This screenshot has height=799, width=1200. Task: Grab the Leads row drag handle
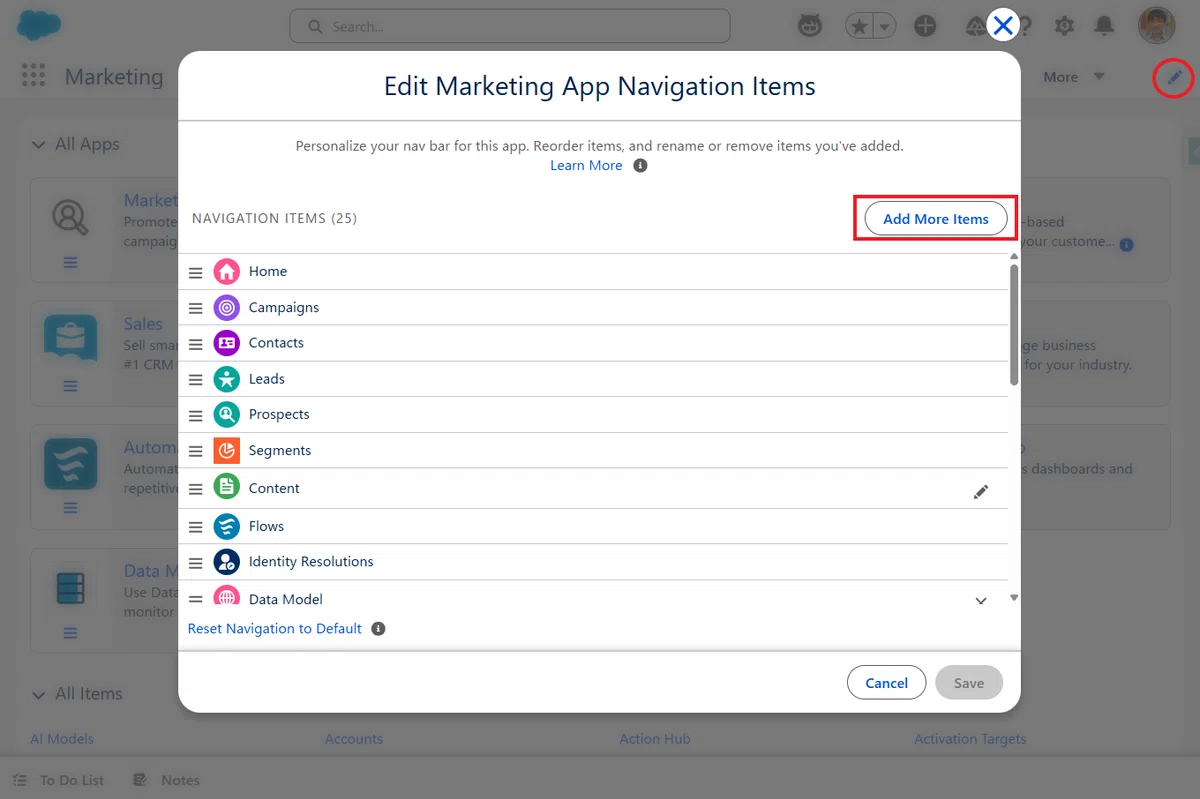[x=196, y=379]
